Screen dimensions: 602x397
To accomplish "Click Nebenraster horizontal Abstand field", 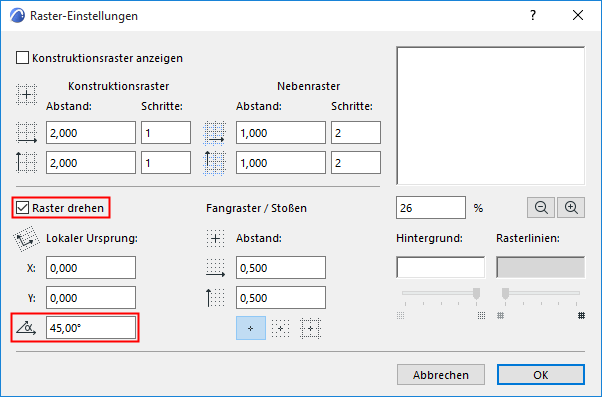I will (x=281, y=133).
